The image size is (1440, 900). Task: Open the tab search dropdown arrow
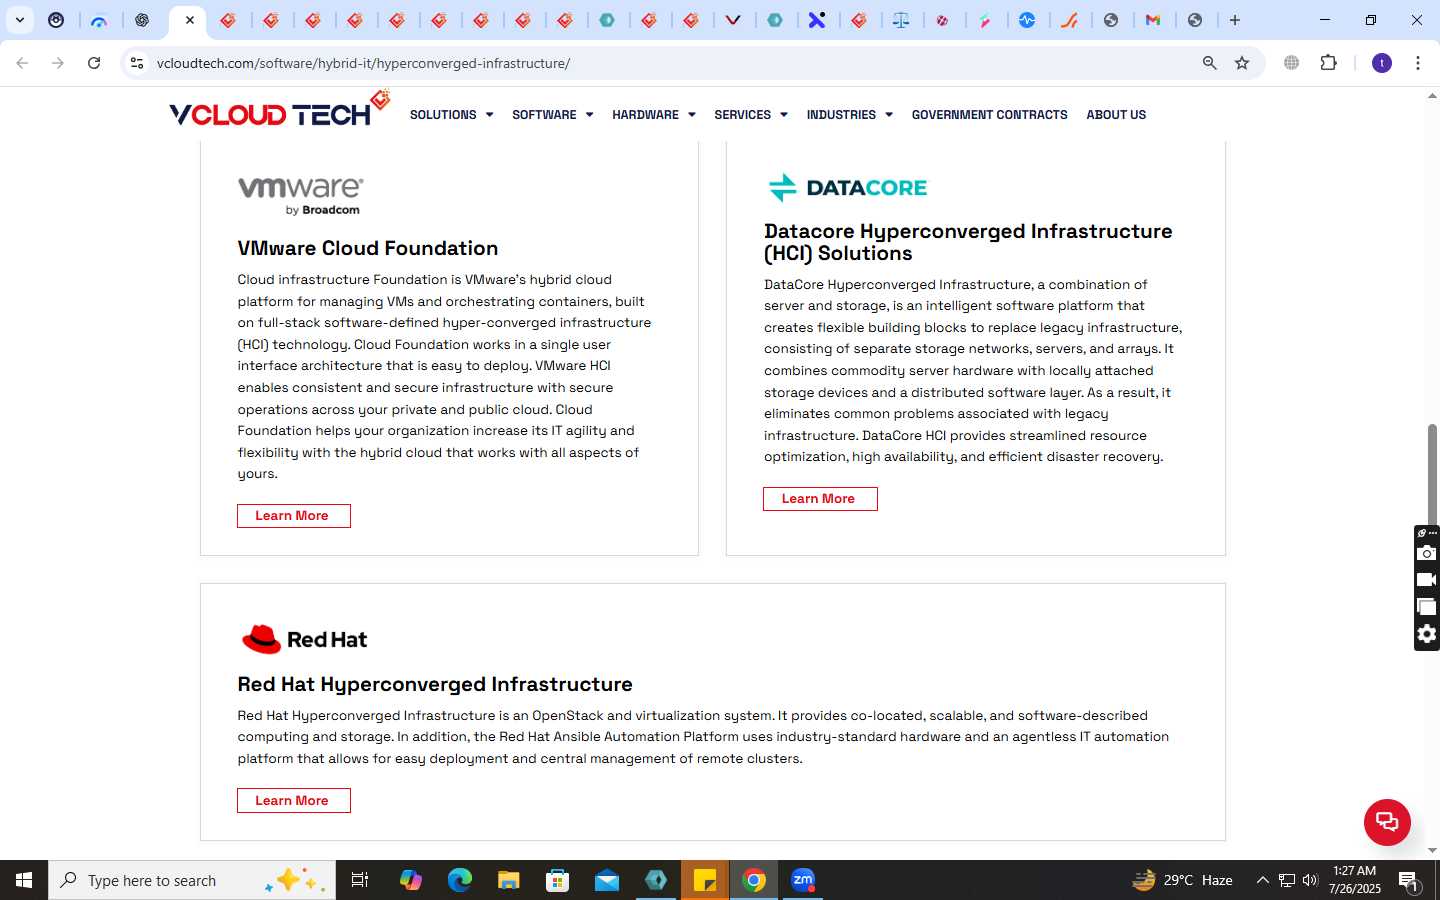pos(19,20)
